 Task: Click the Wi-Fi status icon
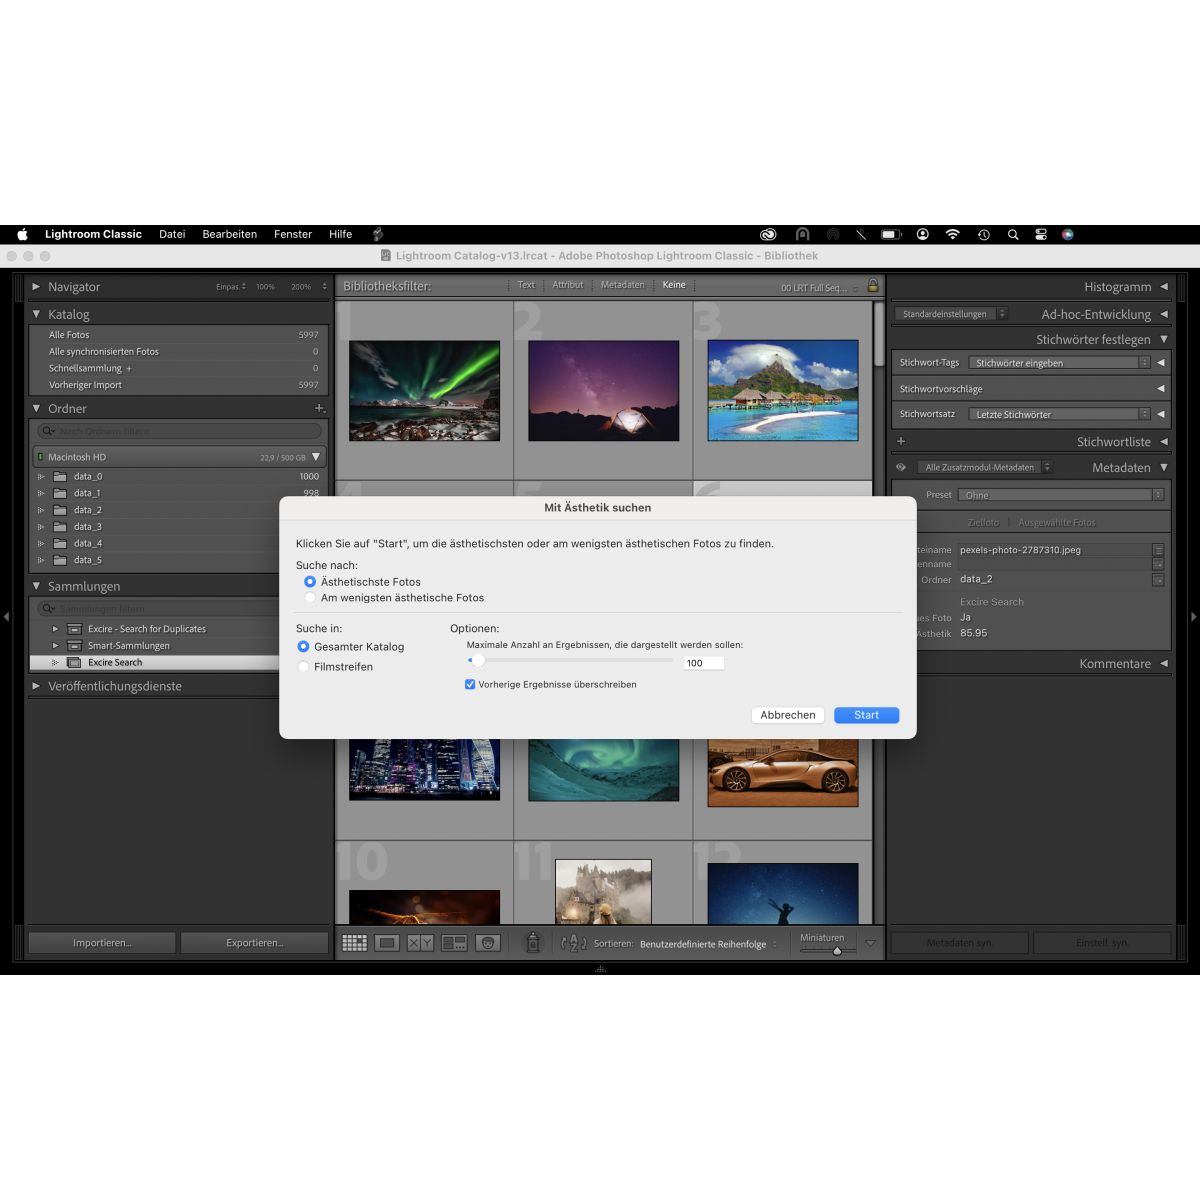(952, 234)
